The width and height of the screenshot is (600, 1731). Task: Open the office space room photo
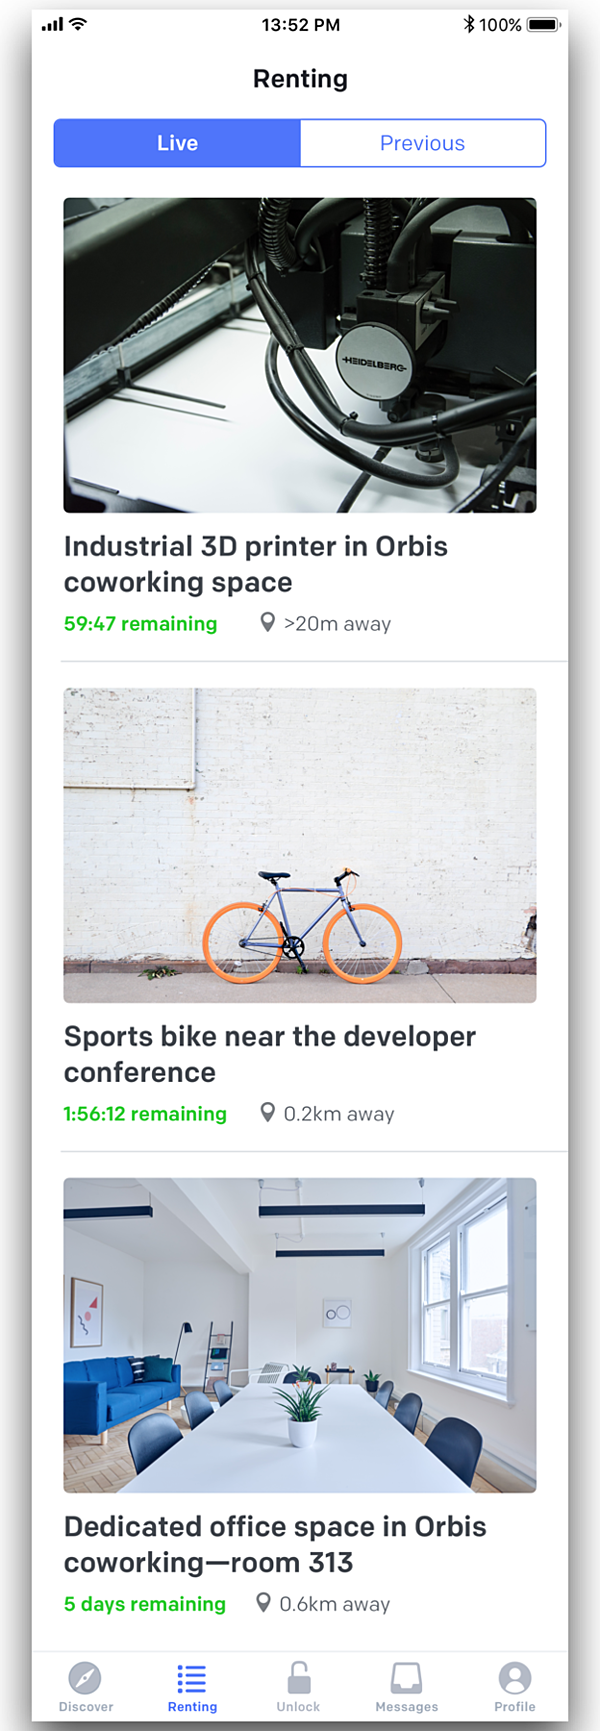point(300,1335)
